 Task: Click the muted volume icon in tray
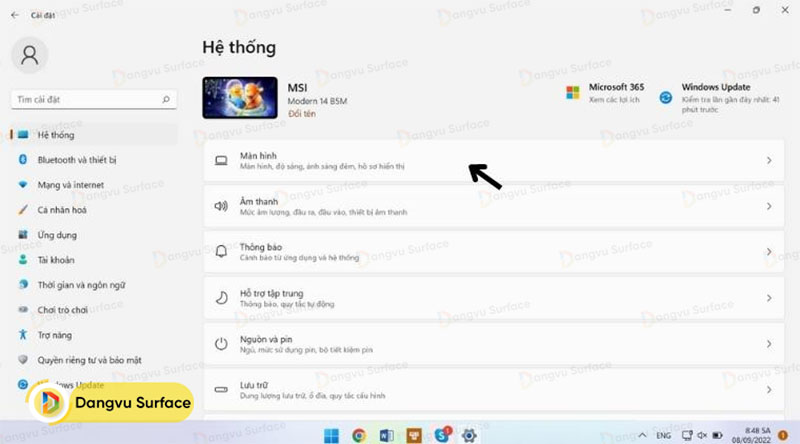pyautogui.click(x=702, y=435)
